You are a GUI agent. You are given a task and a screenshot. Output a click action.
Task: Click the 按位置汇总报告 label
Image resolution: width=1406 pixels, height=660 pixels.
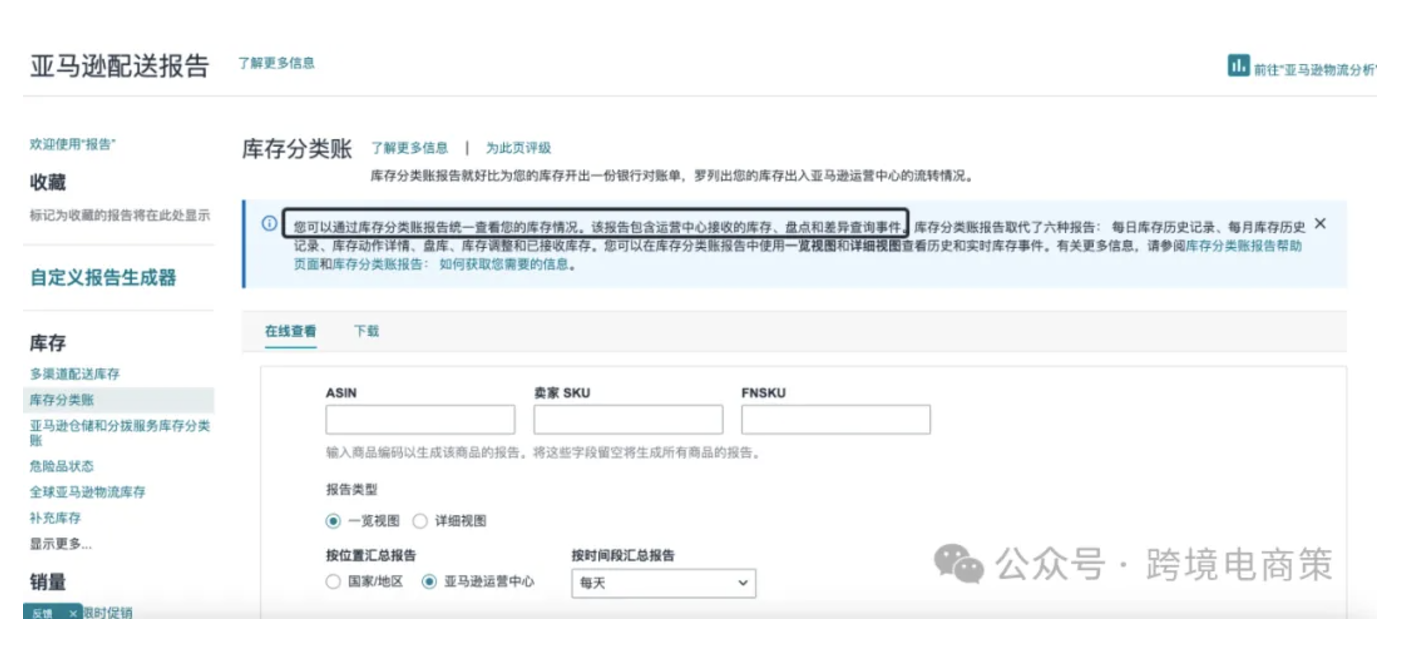pyautogui.click(x=371, y=555)
